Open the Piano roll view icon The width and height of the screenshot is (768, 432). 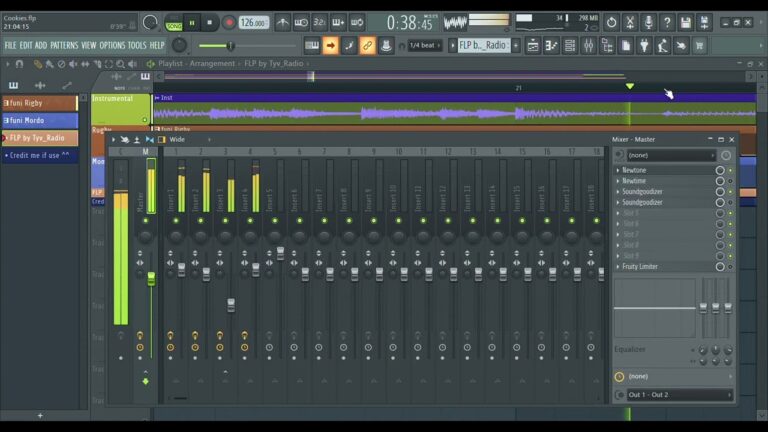pyautogui.click(x=552, y=46)
